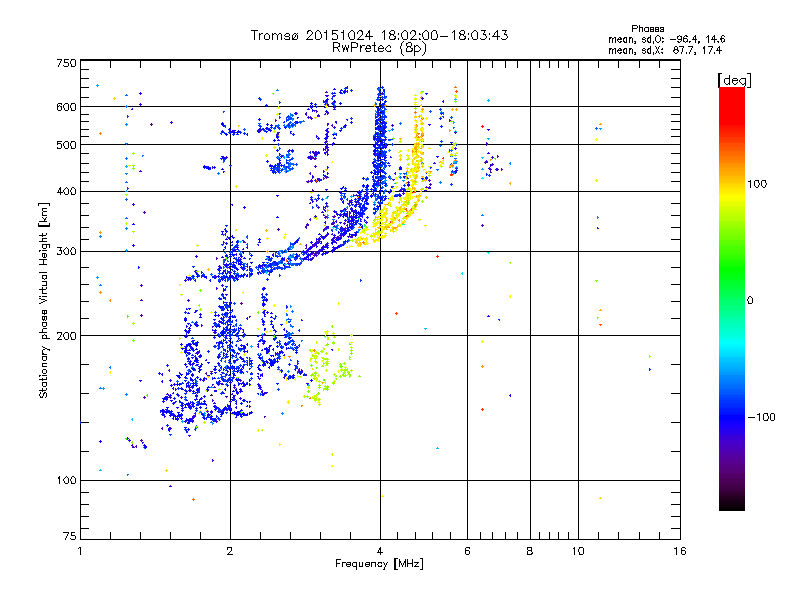Click the 'RwPretec (8p)' subtitle

[379, 48]
